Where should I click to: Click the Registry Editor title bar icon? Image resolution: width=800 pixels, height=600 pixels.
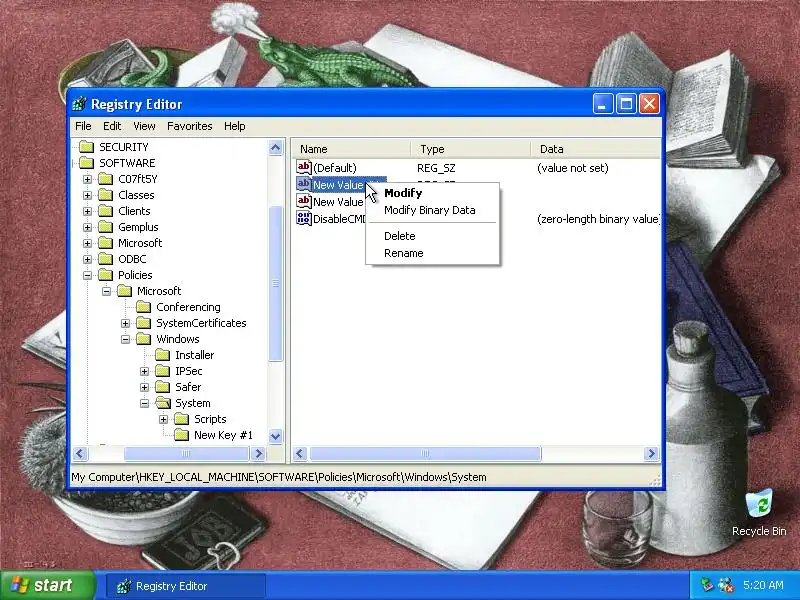point(80,104)
